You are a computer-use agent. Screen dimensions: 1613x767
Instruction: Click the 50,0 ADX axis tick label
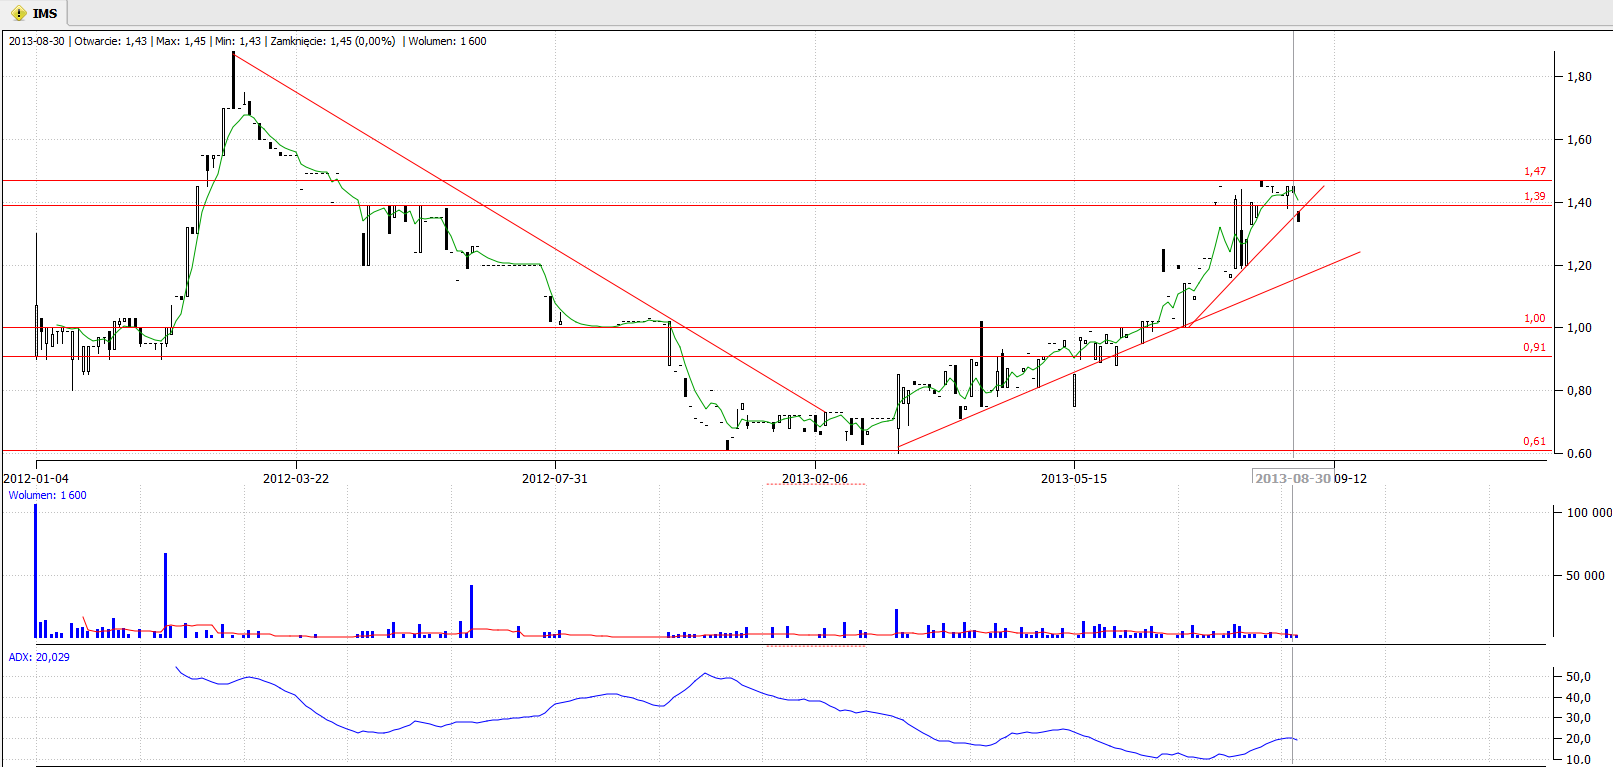pos(1578,677)
